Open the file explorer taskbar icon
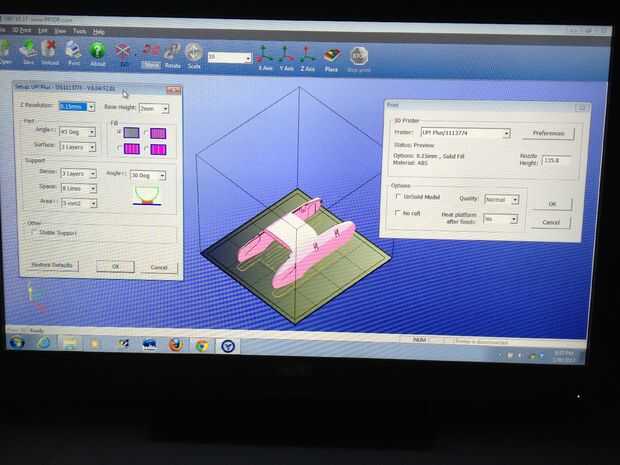Viewport: 620px width, 465px height. [71, 343]
